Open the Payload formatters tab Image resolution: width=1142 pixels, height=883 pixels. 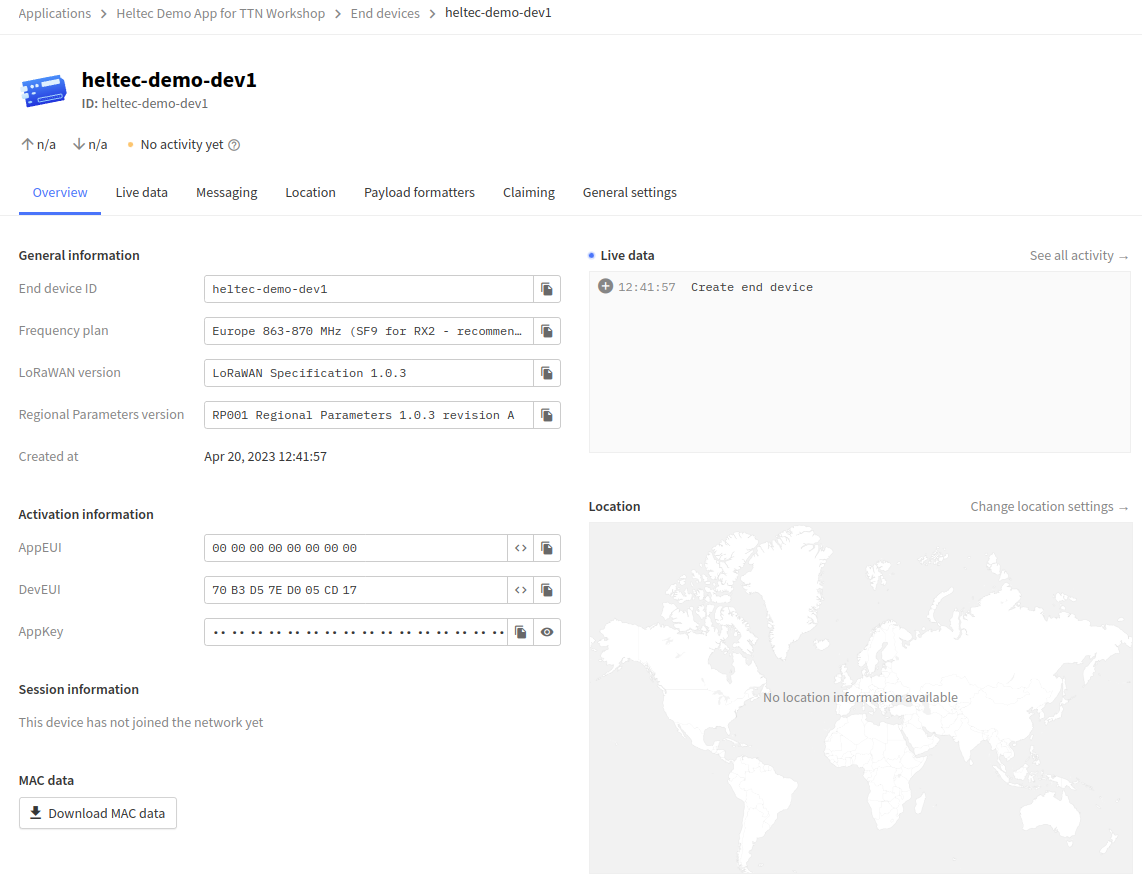[420, 192]
